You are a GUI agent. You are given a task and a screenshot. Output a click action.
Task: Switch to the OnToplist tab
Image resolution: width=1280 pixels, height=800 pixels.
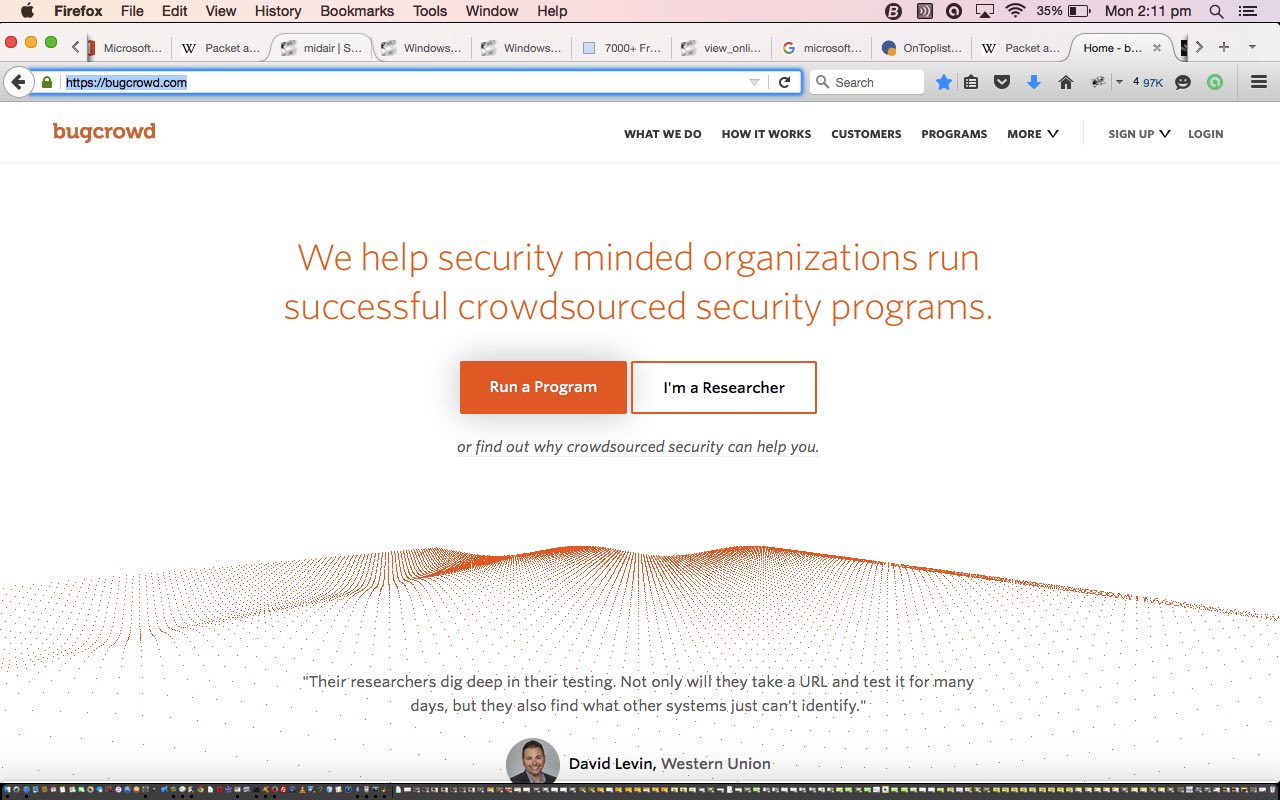(x=920, y=47)
